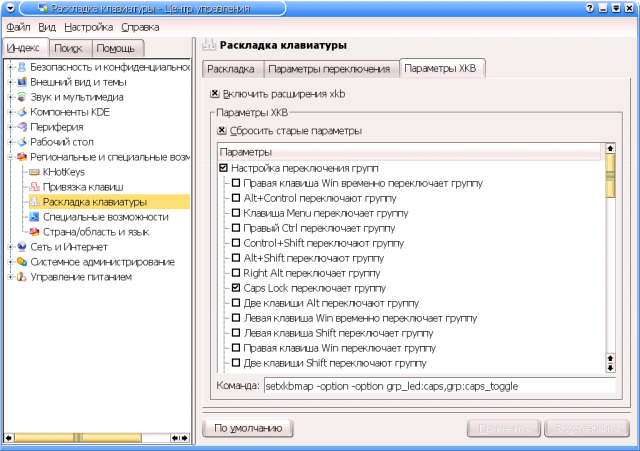Collapse the Региональные и специальные возможности node
This screenshot has height=451, width=640.
pyautogui.click(x=10, y=157)
